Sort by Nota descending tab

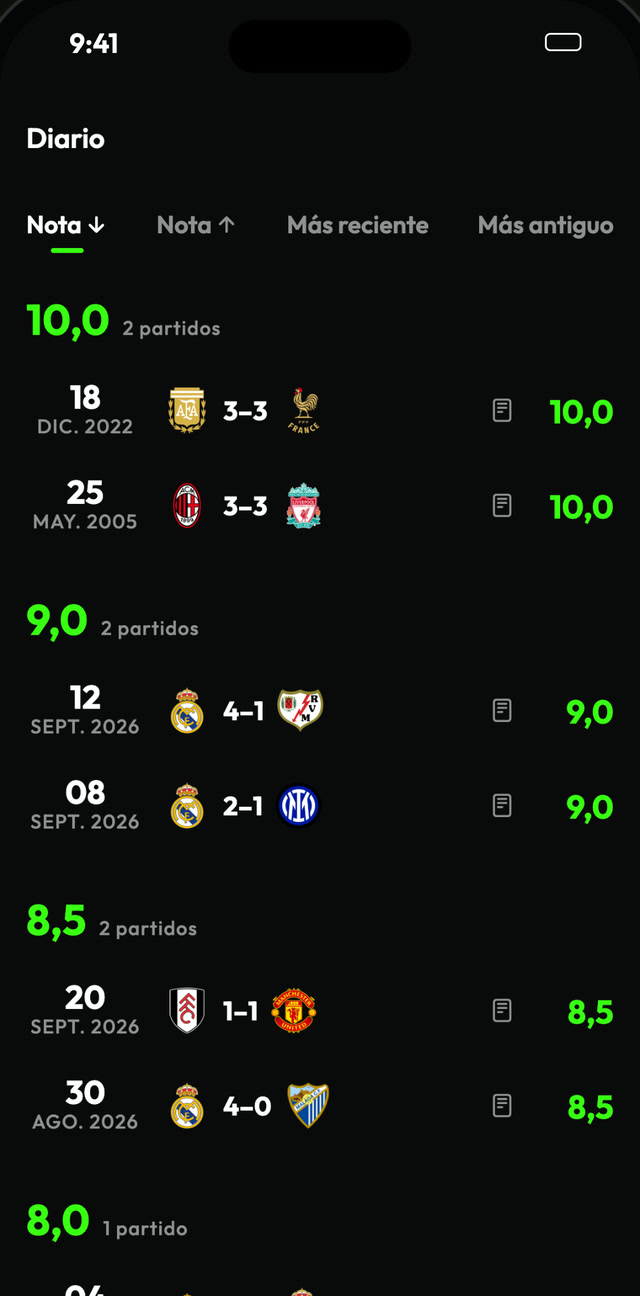[66, 225]
